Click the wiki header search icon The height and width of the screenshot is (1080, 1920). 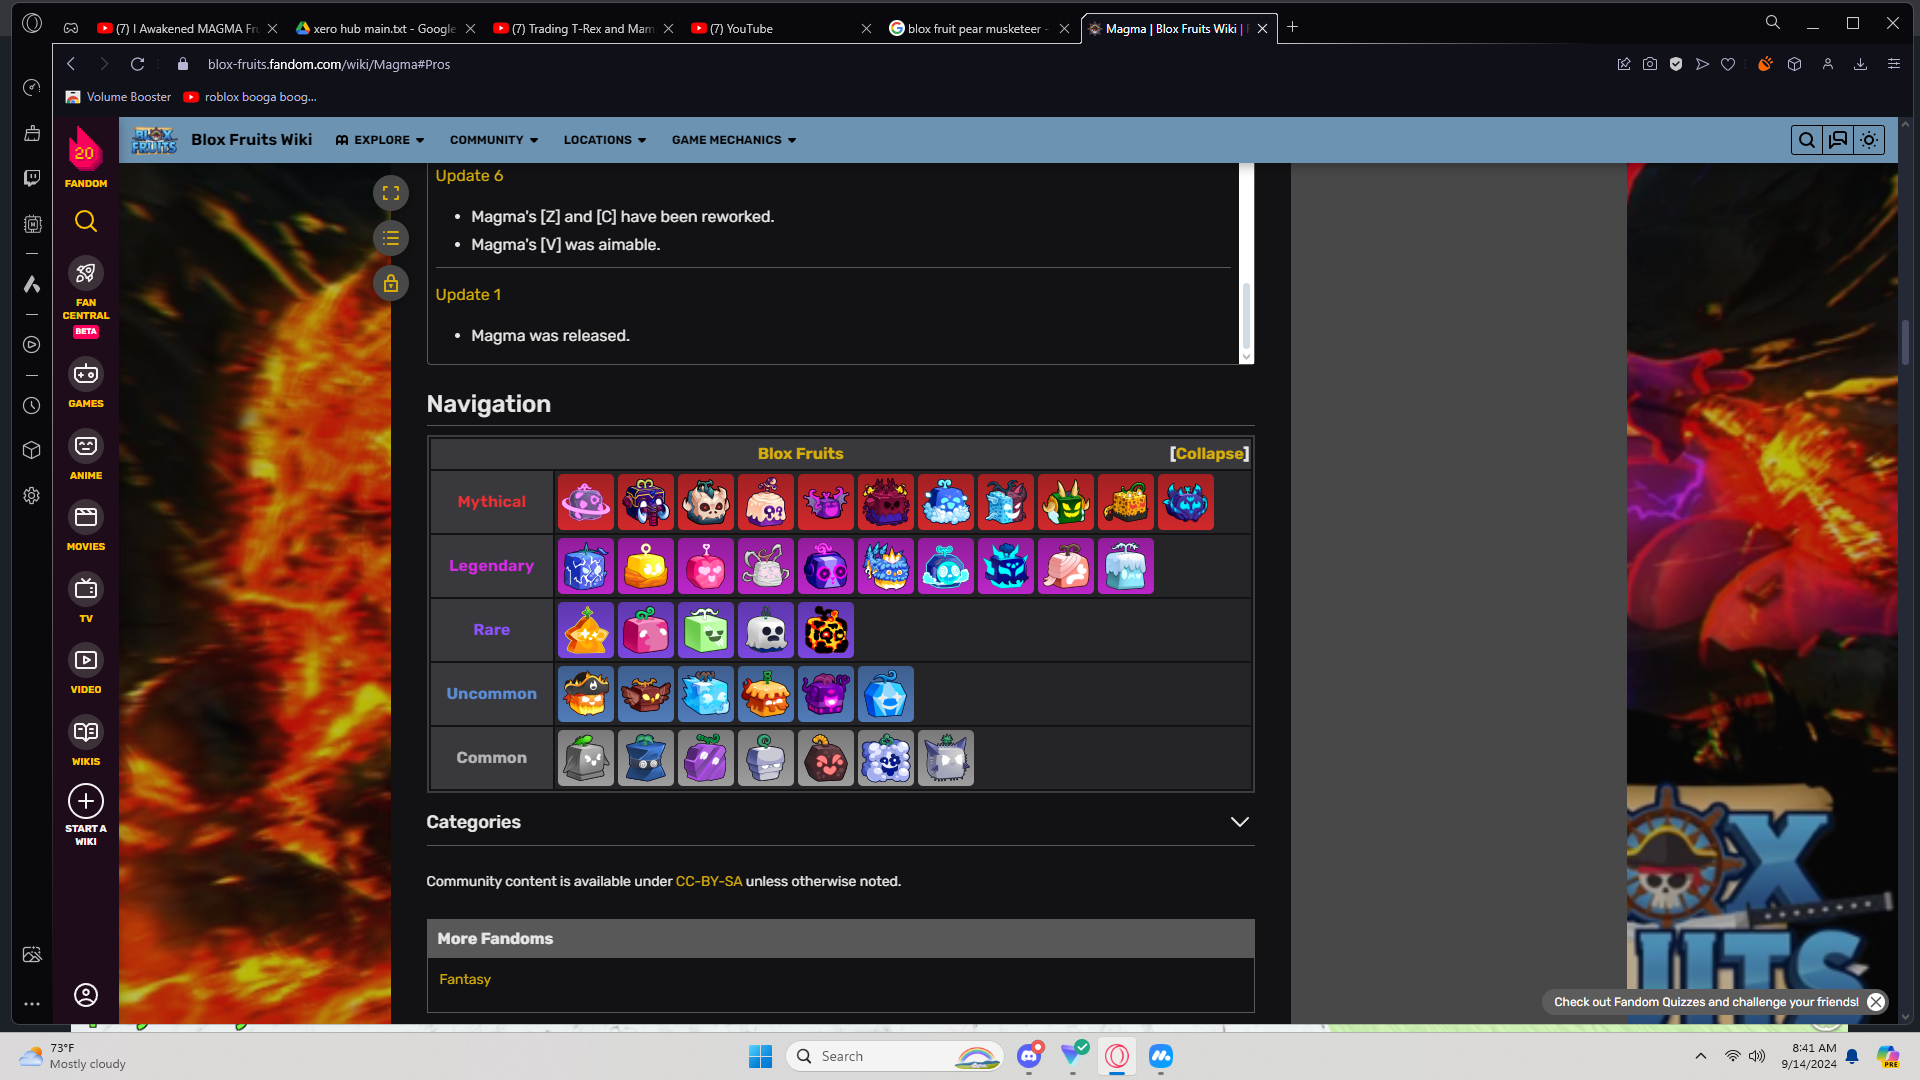click(1807, 140)
